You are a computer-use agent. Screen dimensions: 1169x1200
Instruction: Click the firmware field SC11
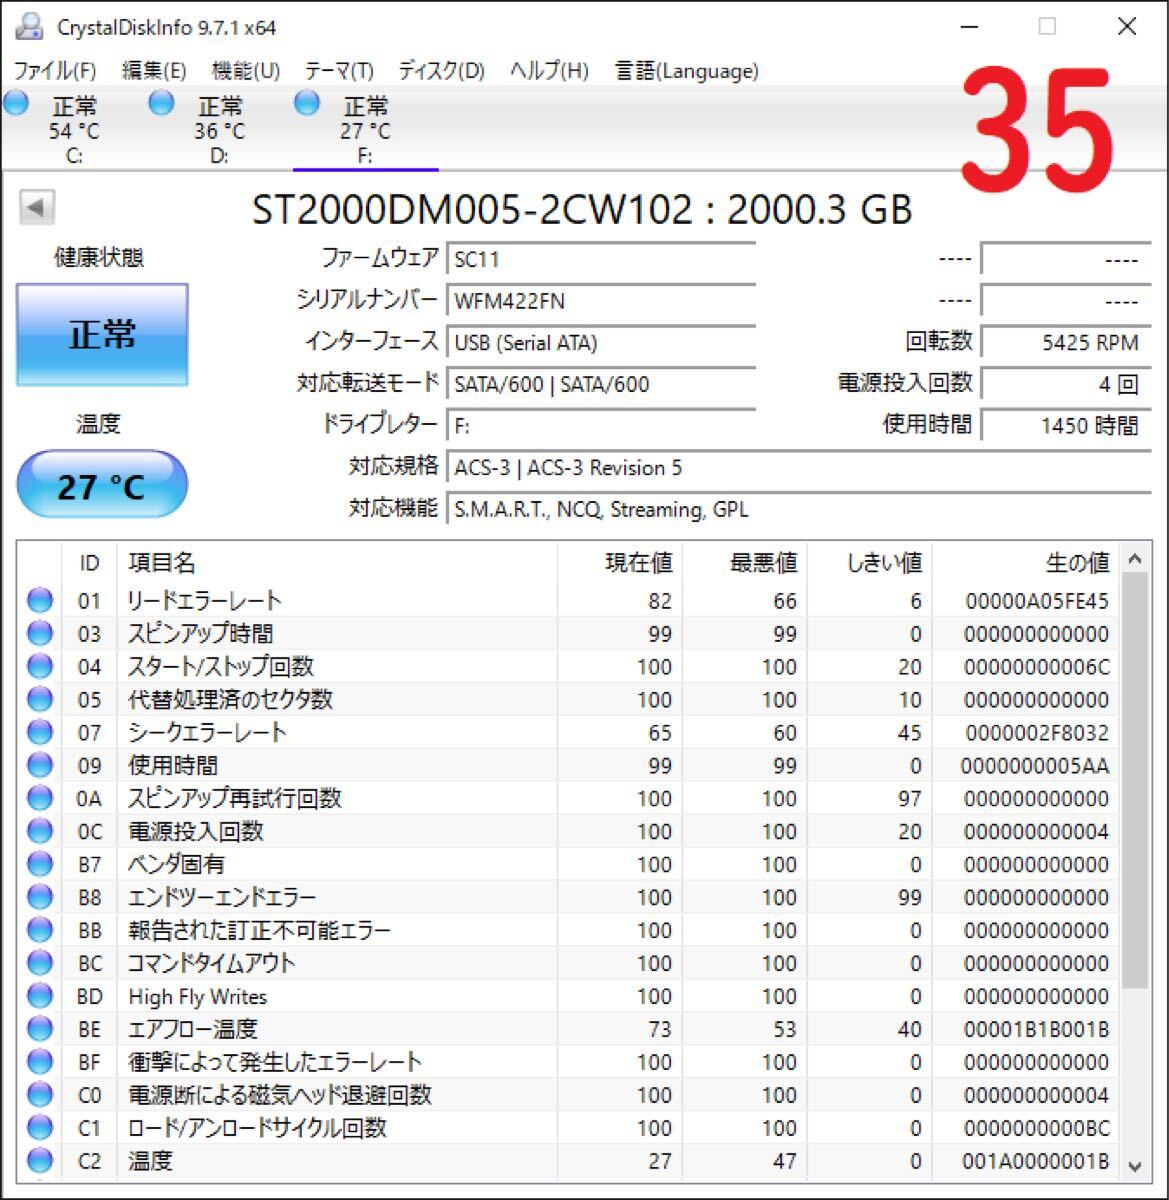click(600, 259)
